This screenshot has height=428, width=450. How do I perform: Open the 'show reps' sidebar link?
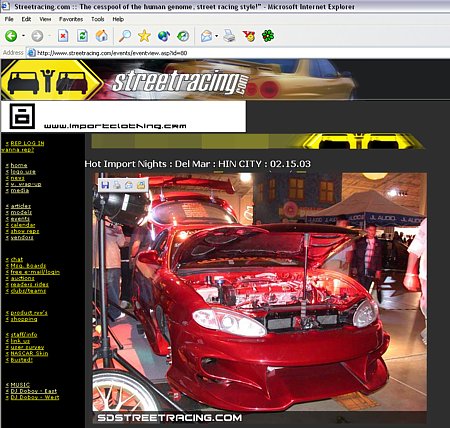tap(25, 231)
